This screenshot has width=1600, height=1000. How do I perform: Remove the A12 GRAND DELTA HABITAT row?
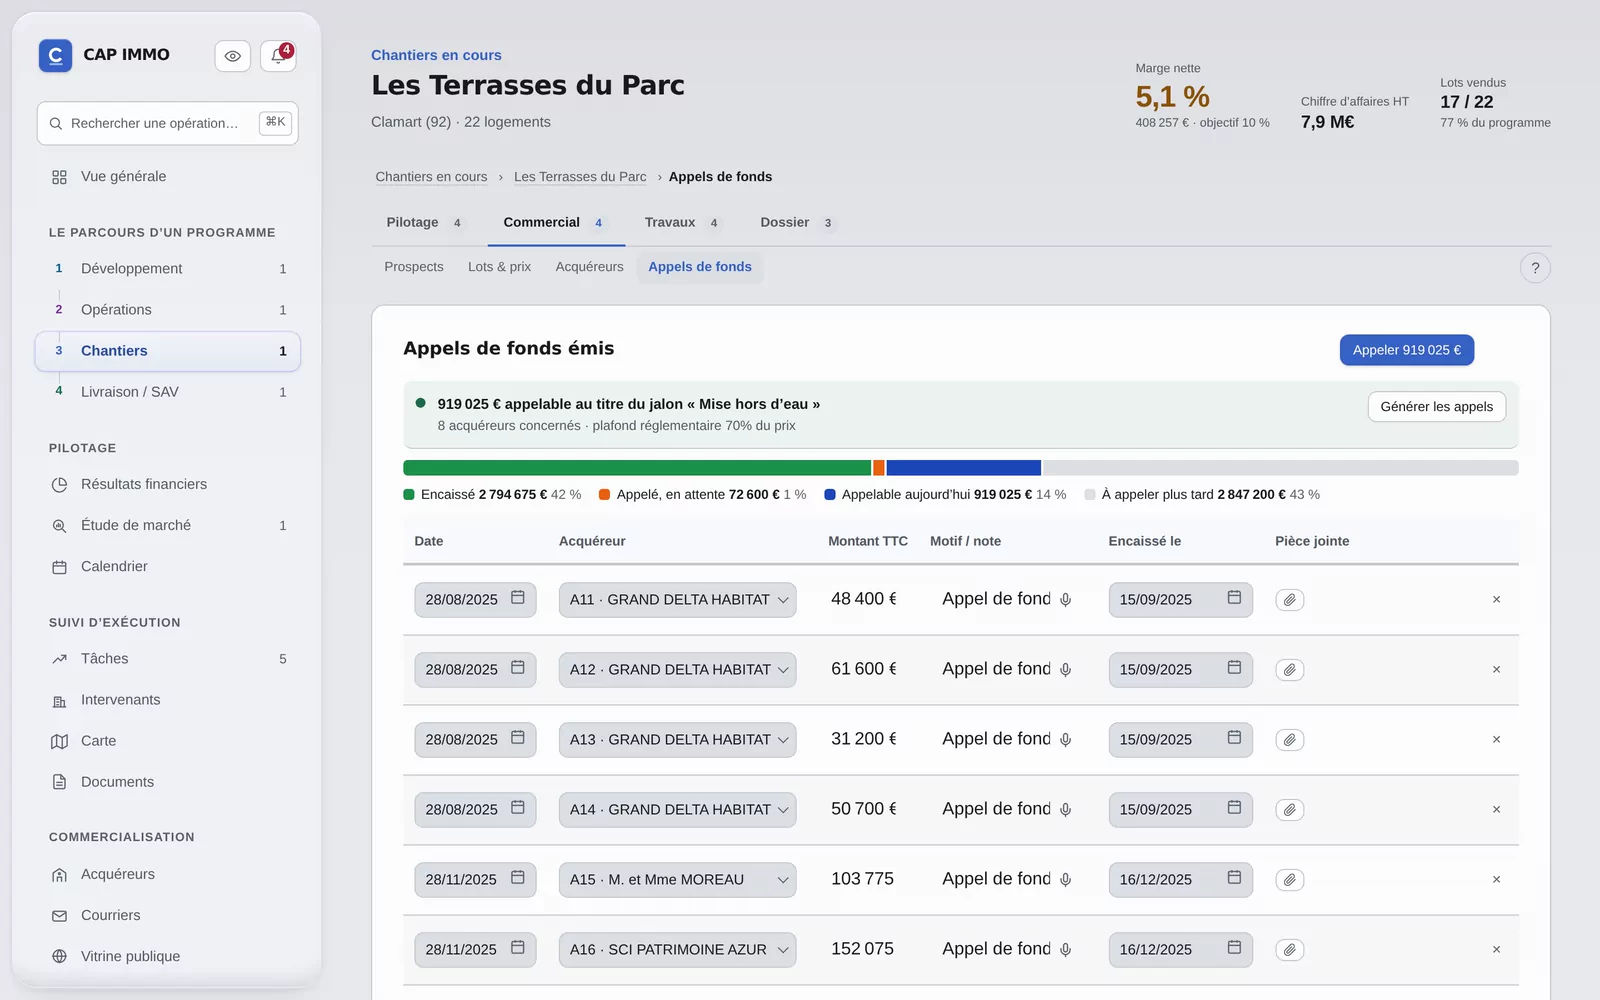(x=1496, y=670)
